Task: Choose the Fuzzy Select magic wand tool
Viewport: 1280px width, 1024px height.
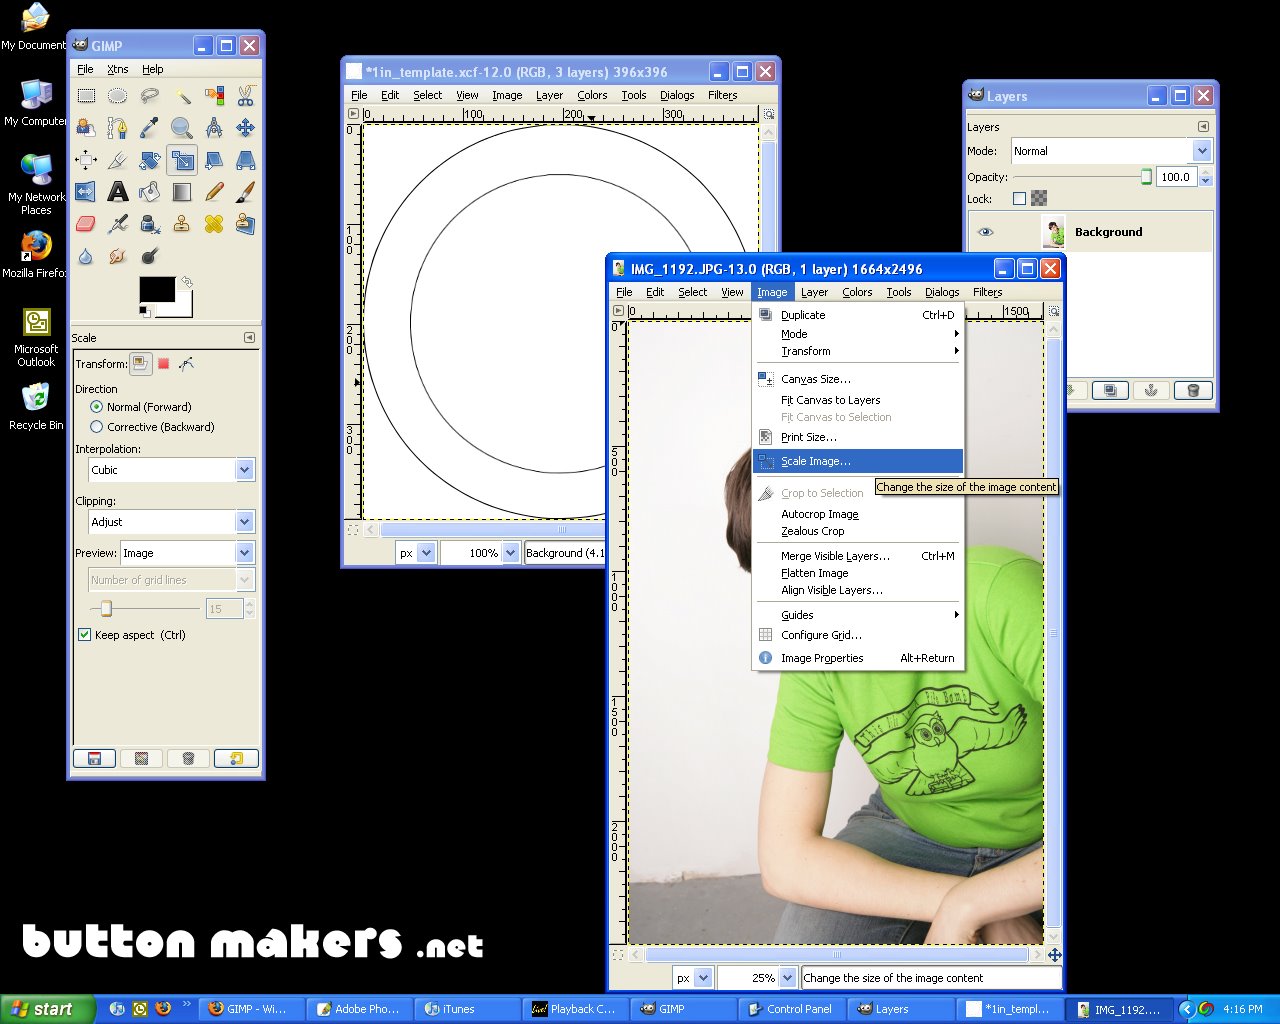Action: pos(182,96)
